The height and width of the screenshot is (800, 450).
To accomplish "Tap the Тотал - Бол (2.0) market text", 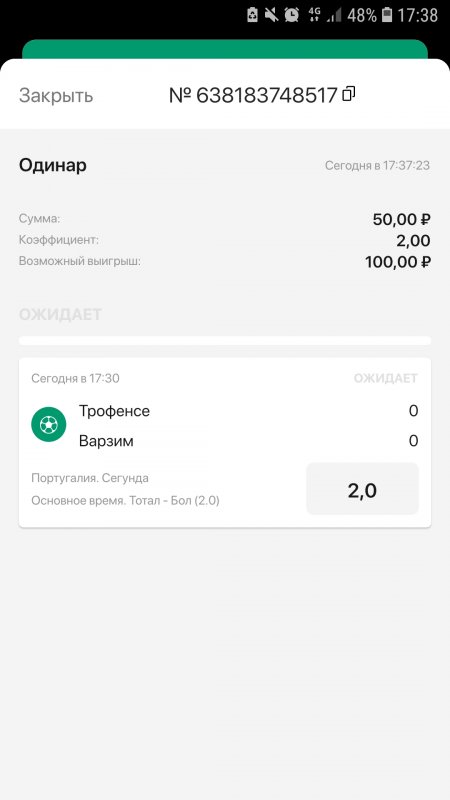I will 174,501.
